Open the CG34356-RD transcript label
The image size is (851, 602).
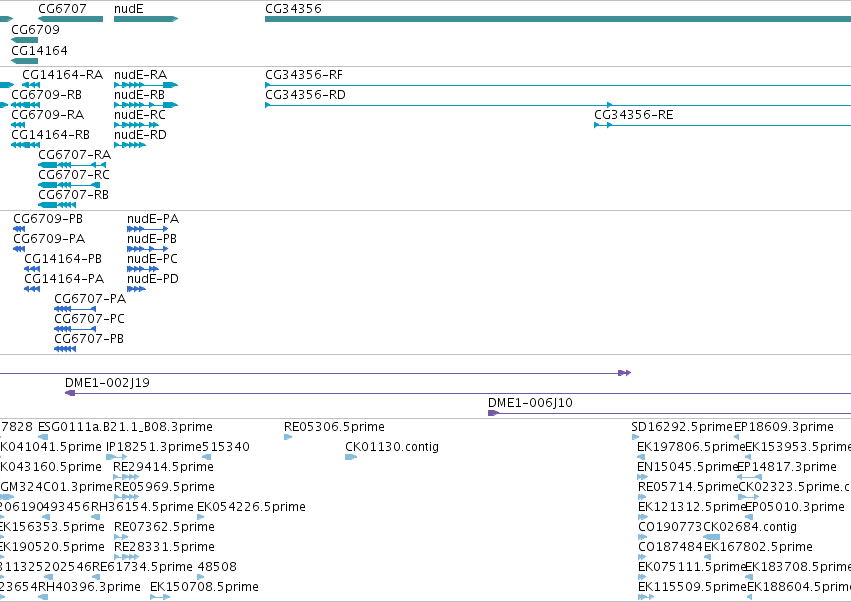point(305,94)
